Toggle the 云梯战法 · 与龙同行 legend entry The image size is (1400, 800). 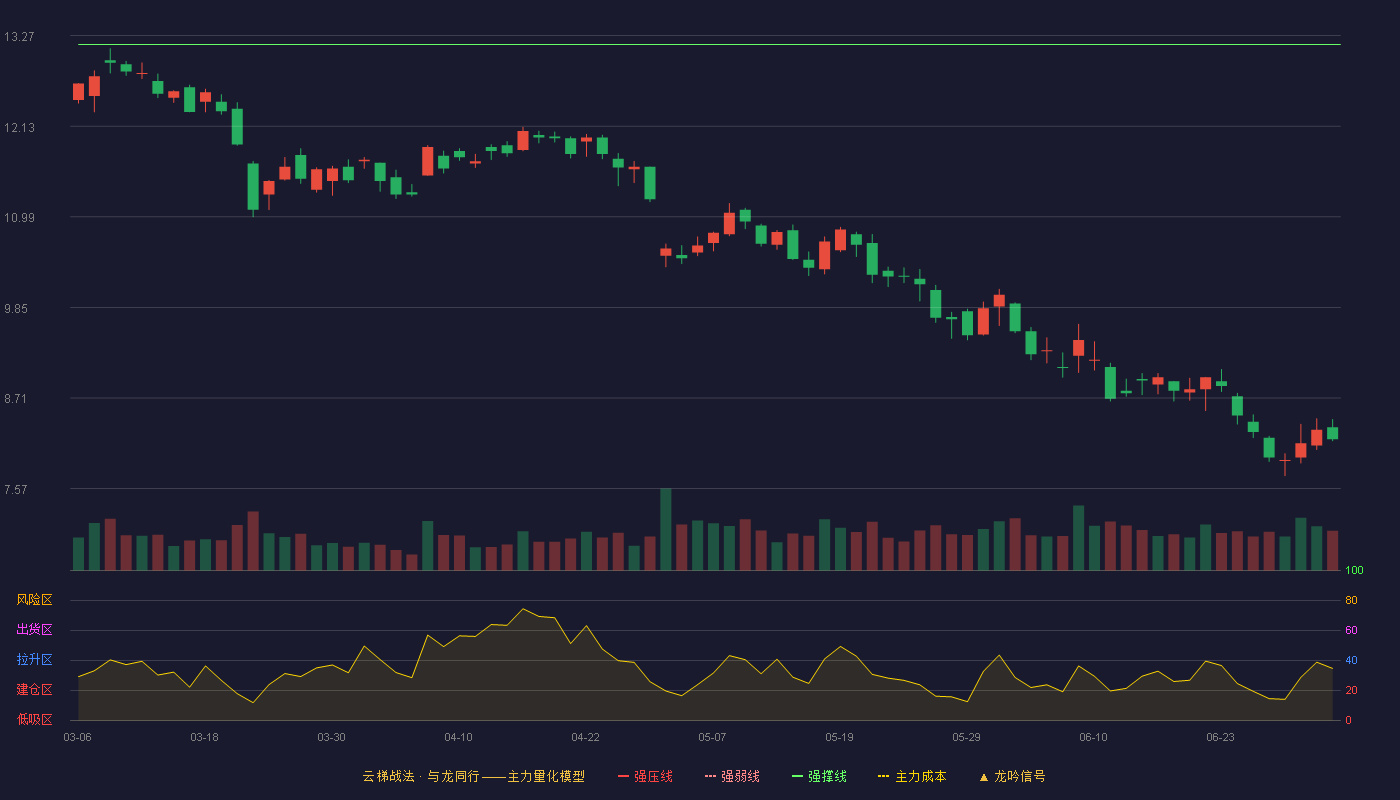point(473,776)
